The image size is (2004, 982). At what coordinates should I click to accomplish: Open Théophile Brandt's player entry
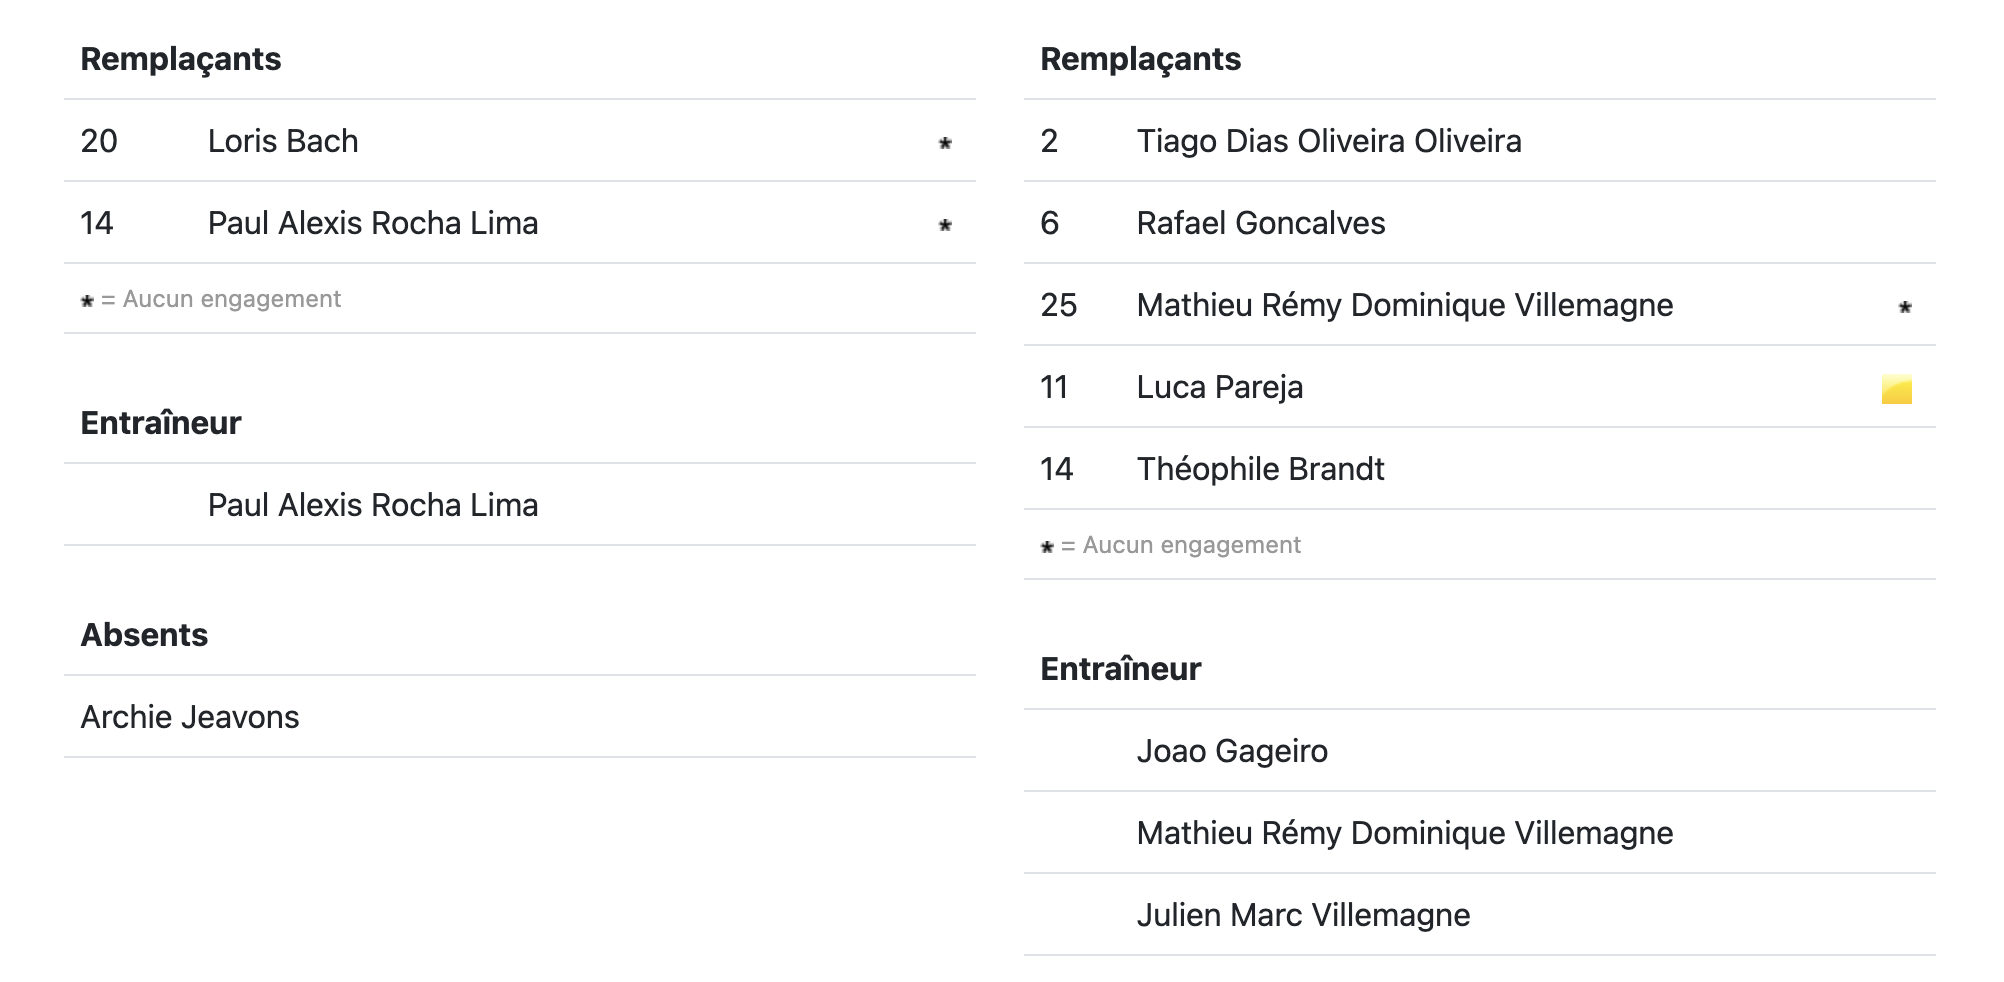(1260, 469)
